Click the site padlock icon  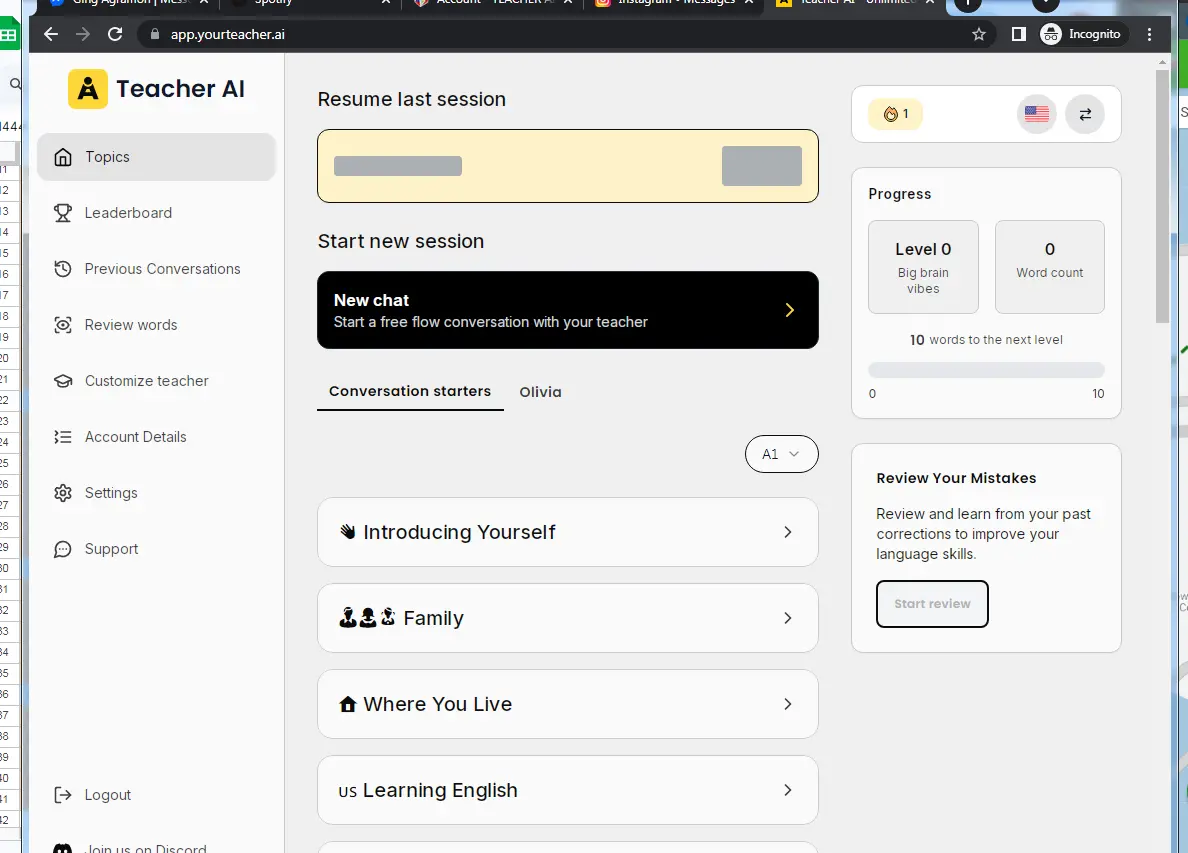(155, 34)
